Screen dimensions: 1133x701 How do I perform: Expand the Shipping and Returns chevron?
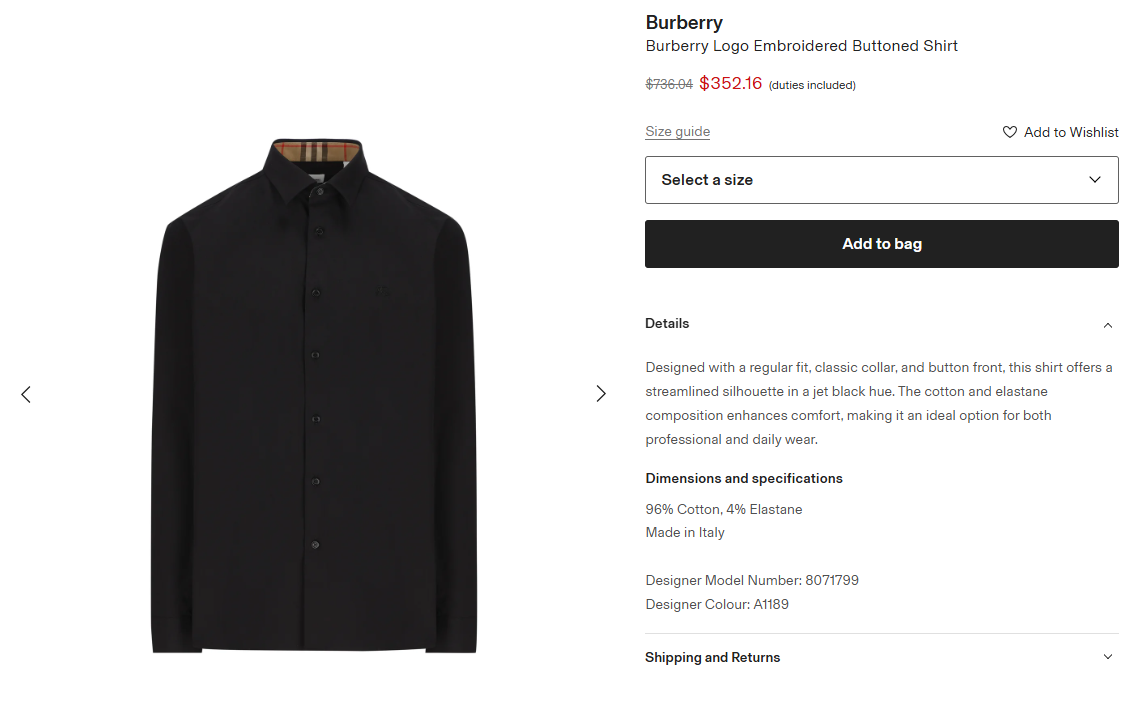(1108, 657)
